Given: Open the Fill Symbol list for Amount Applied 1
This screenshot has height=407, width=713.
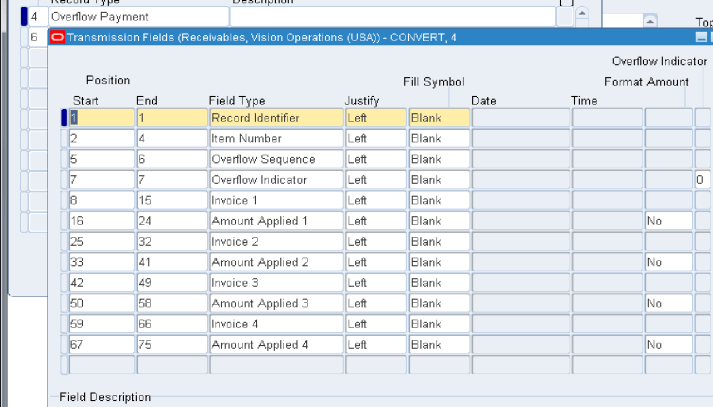Looking at the screenshot, I should (438, 221).
